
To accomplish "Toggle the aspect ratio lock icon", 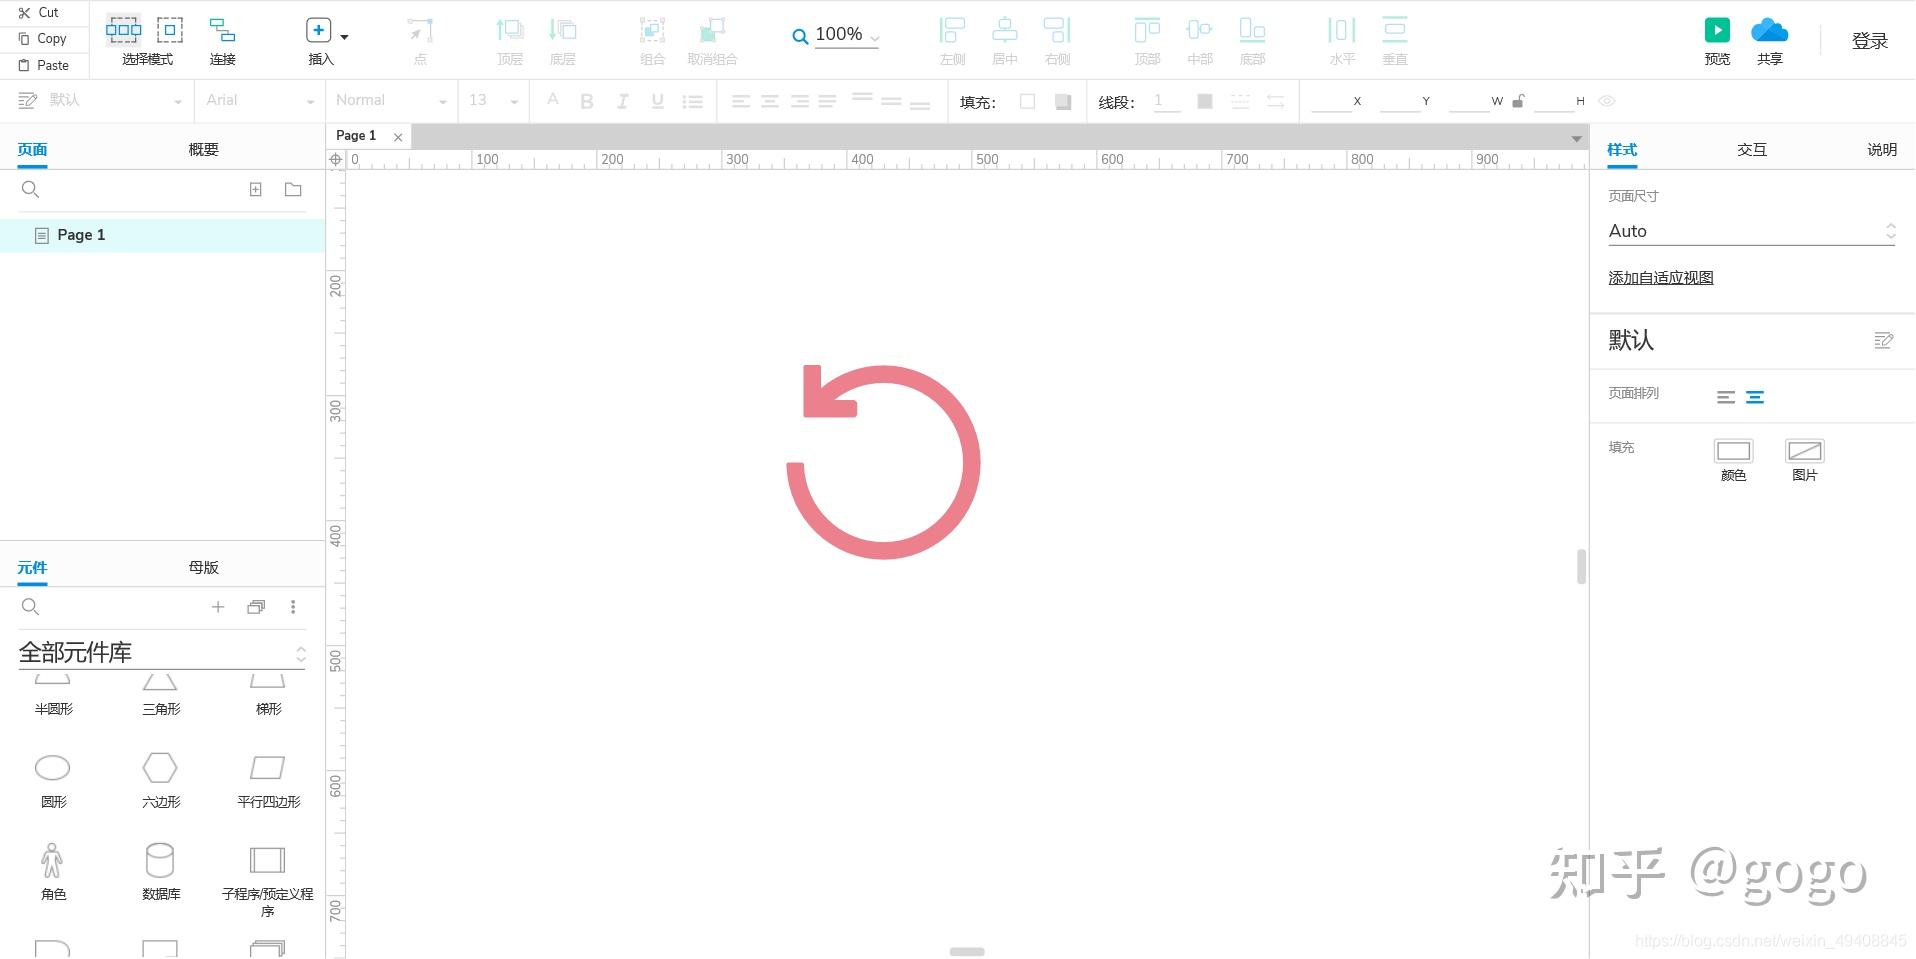I will pyautogui.click(x=1518, y=101).
